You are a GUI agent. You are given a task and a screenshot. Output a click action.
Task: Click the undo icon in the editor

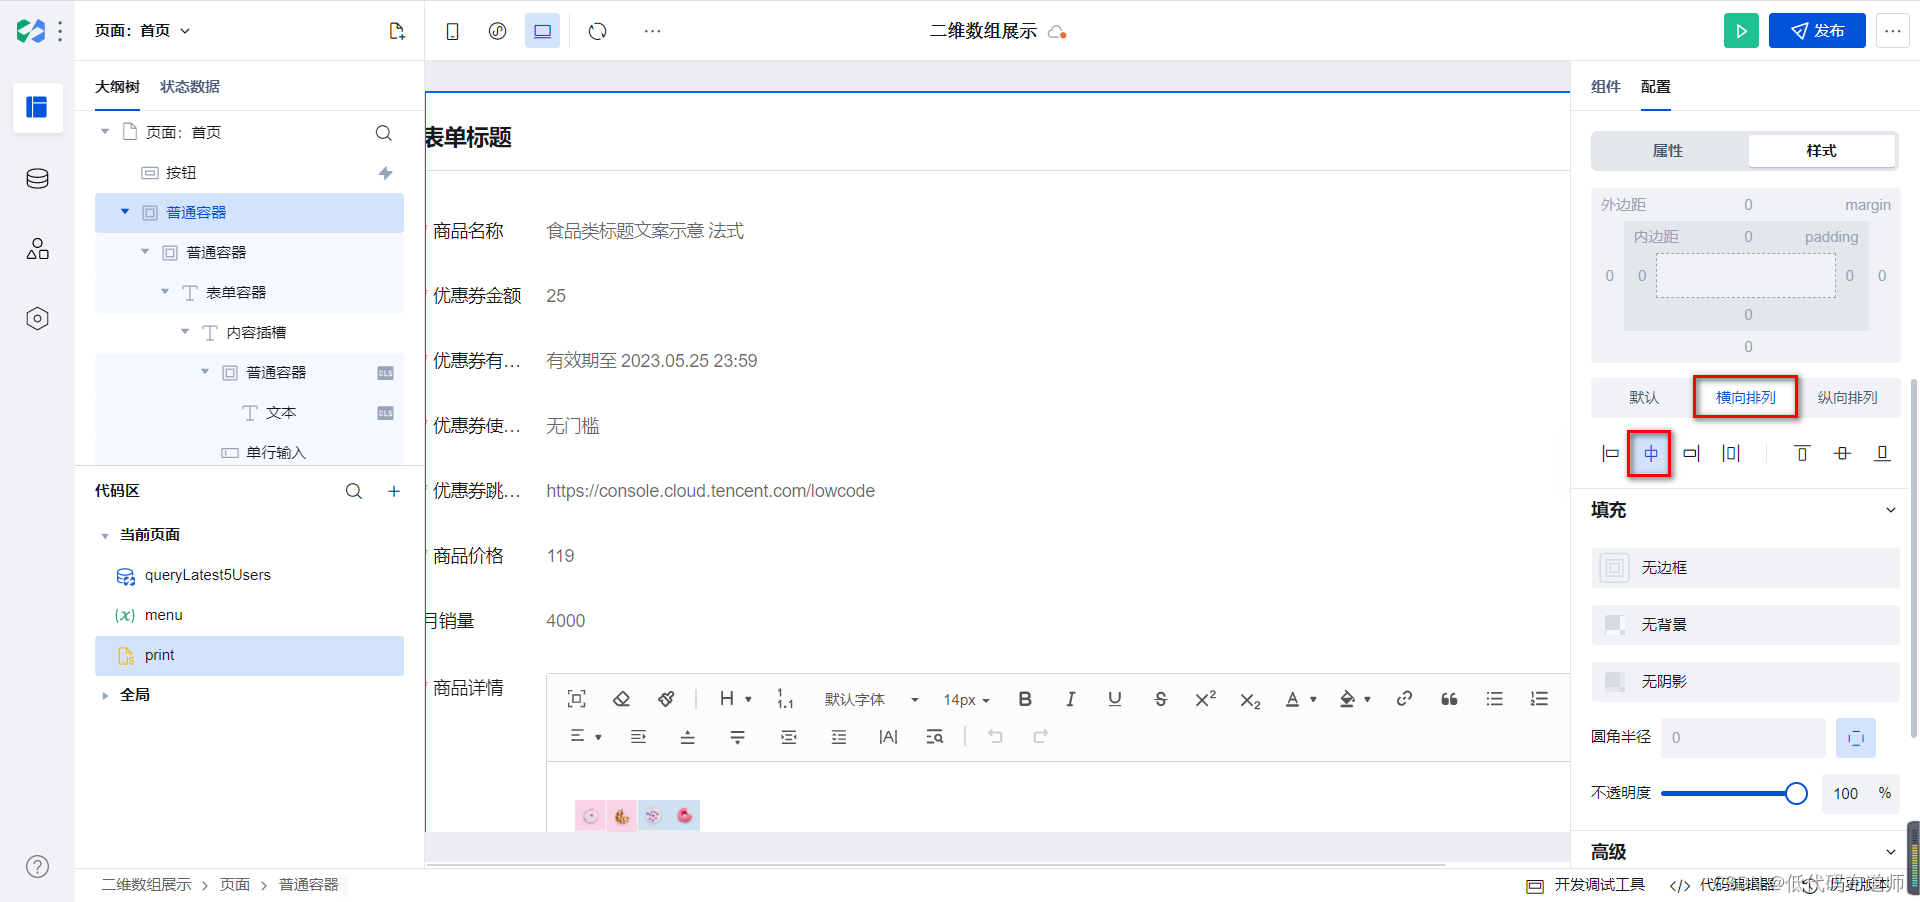pyautogui.click(x=995, y=737)
